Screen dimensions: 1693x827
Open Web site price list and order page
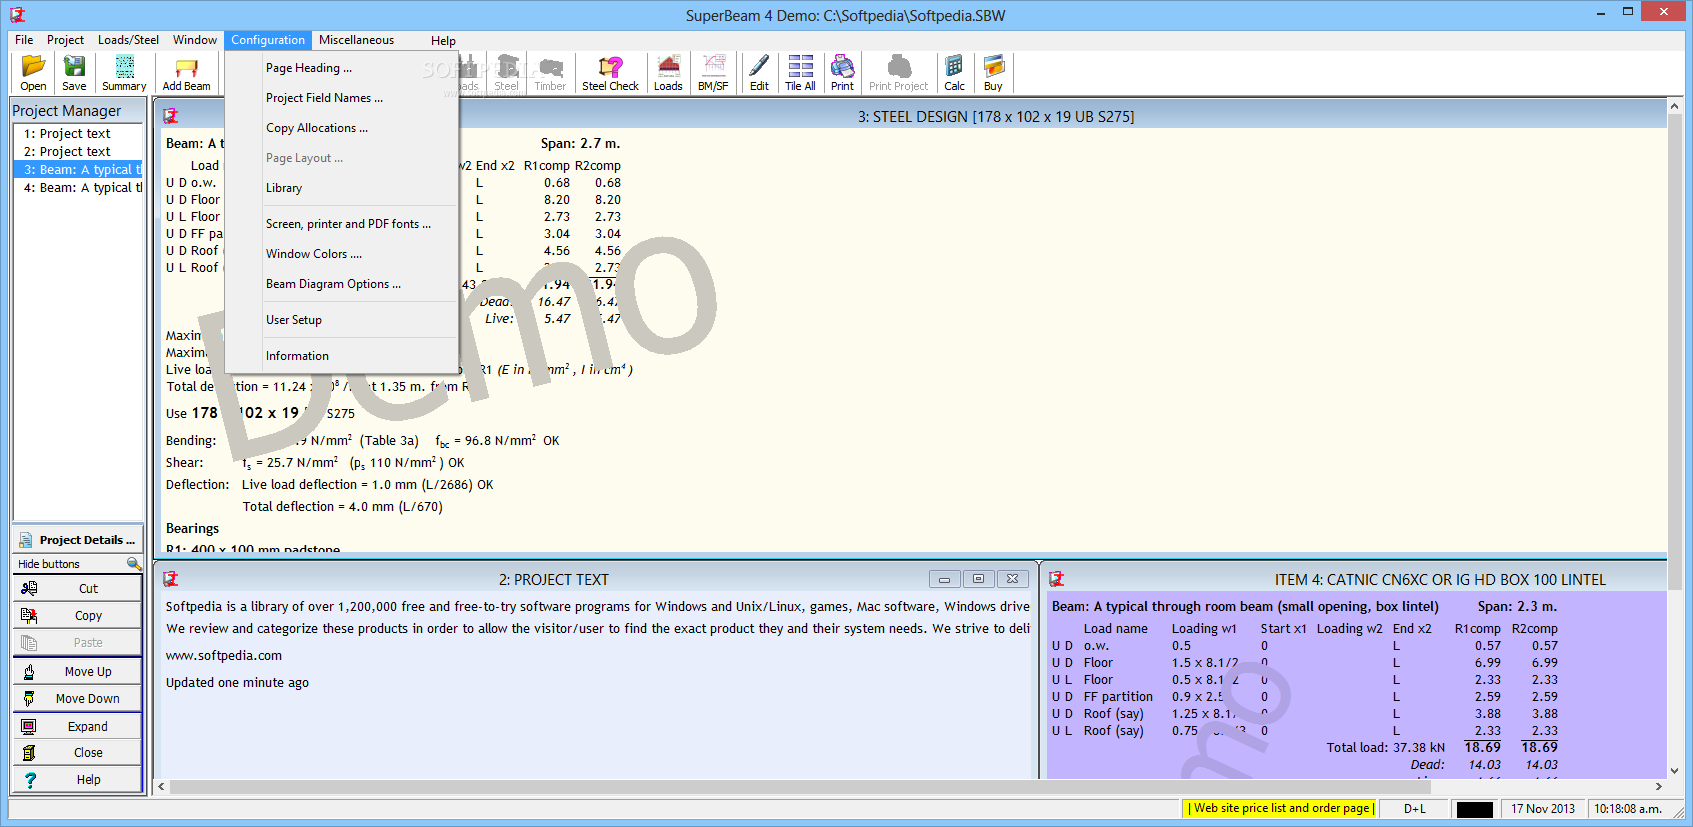point(1280,808)
